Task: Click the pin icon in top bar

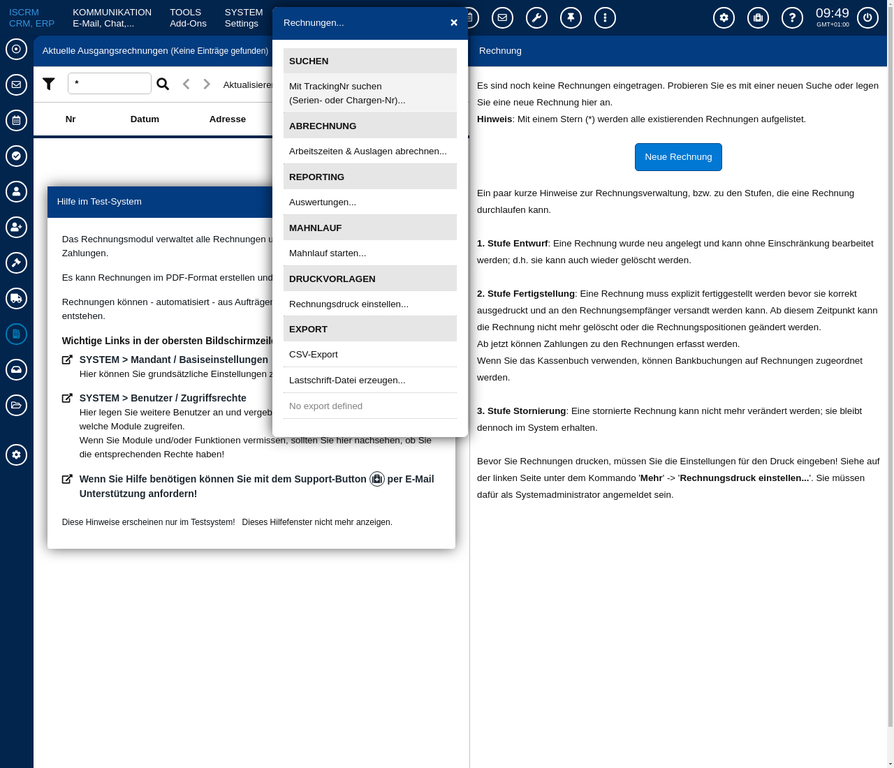Action: pyautogui.click(x=570, y=17)
